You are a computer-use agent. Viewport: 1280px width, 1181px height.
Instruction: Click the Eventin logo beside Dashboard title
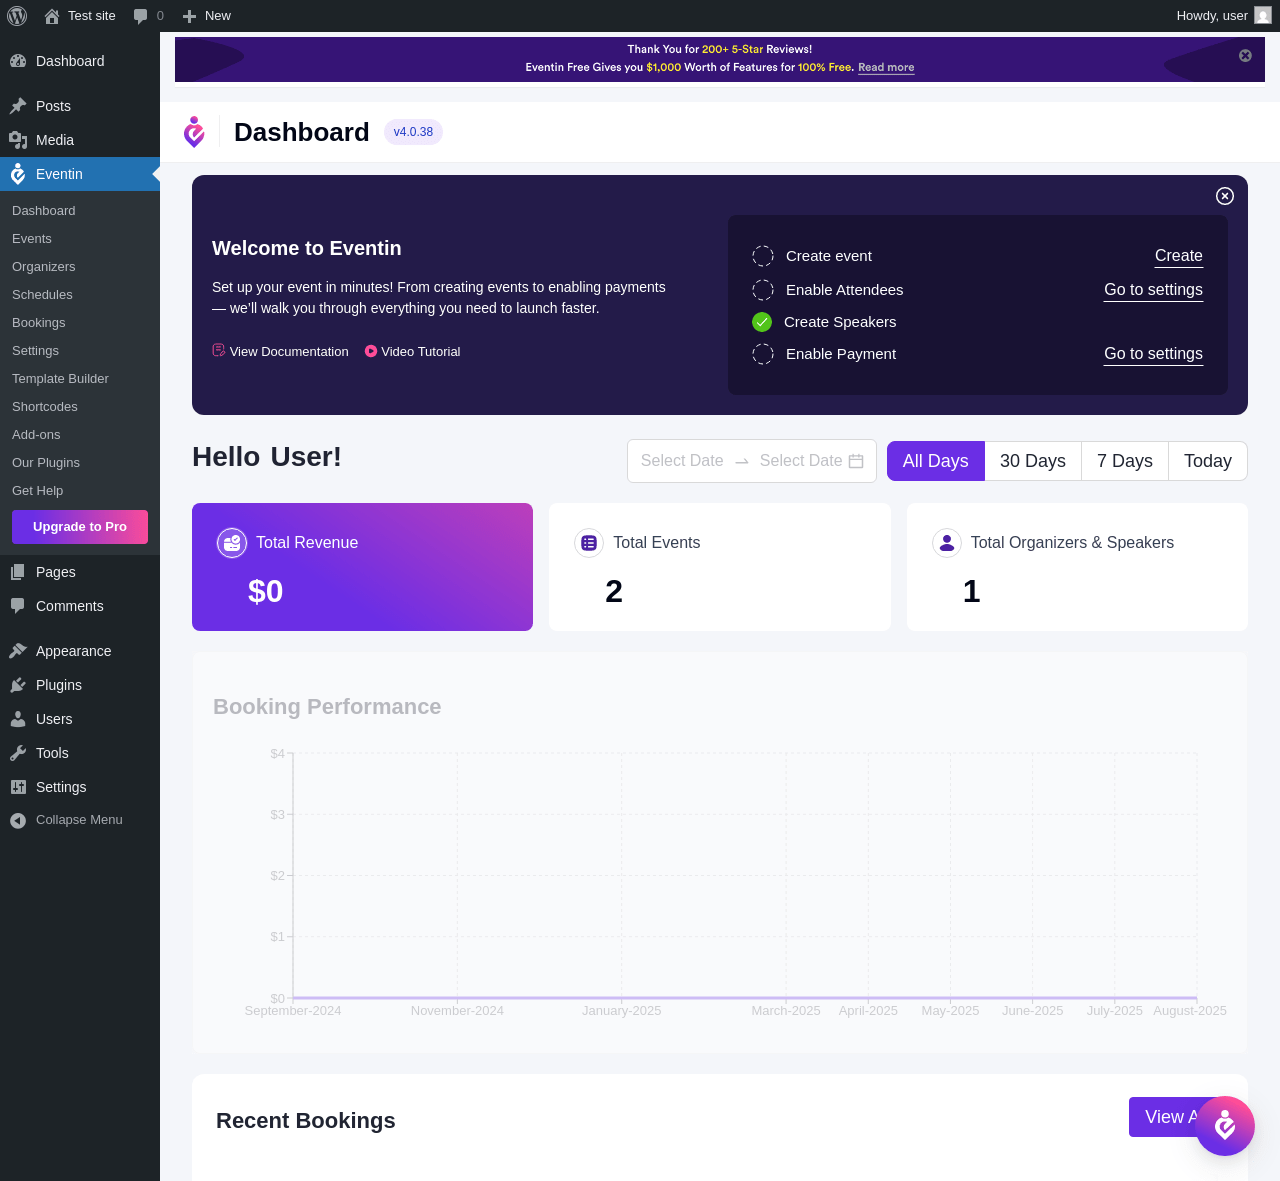point(194,132)
